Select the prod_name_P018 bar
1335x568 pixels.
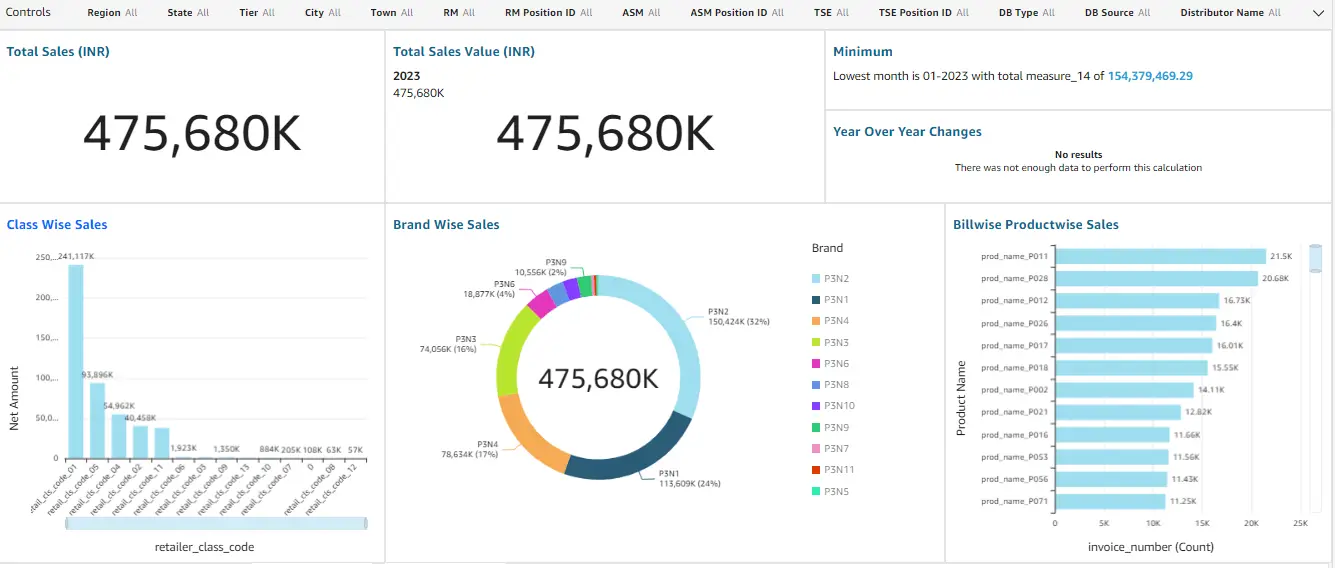(x=1132, y=368)
